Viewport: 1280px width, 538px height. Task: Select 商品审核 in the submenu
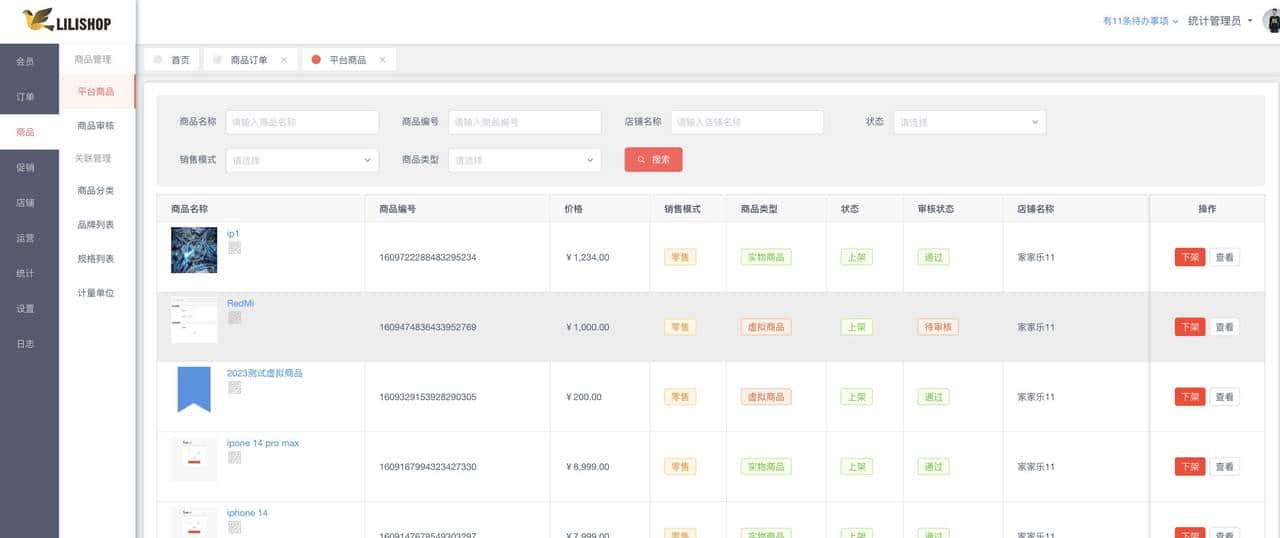coord(96,126)
